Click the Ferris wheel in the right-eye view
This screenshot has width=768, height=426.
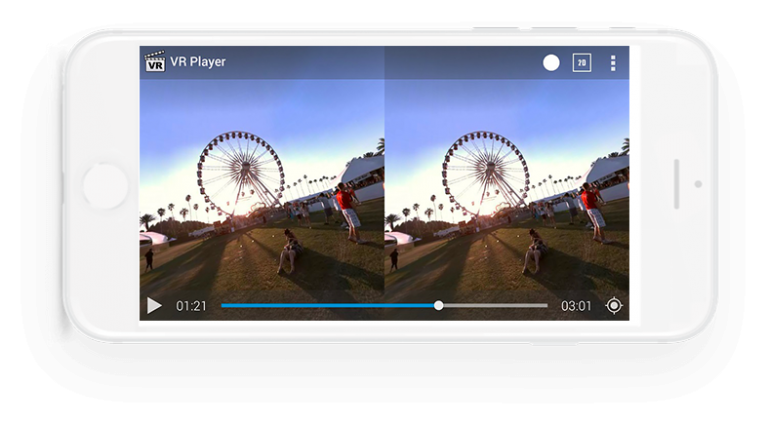click(486, 172)
